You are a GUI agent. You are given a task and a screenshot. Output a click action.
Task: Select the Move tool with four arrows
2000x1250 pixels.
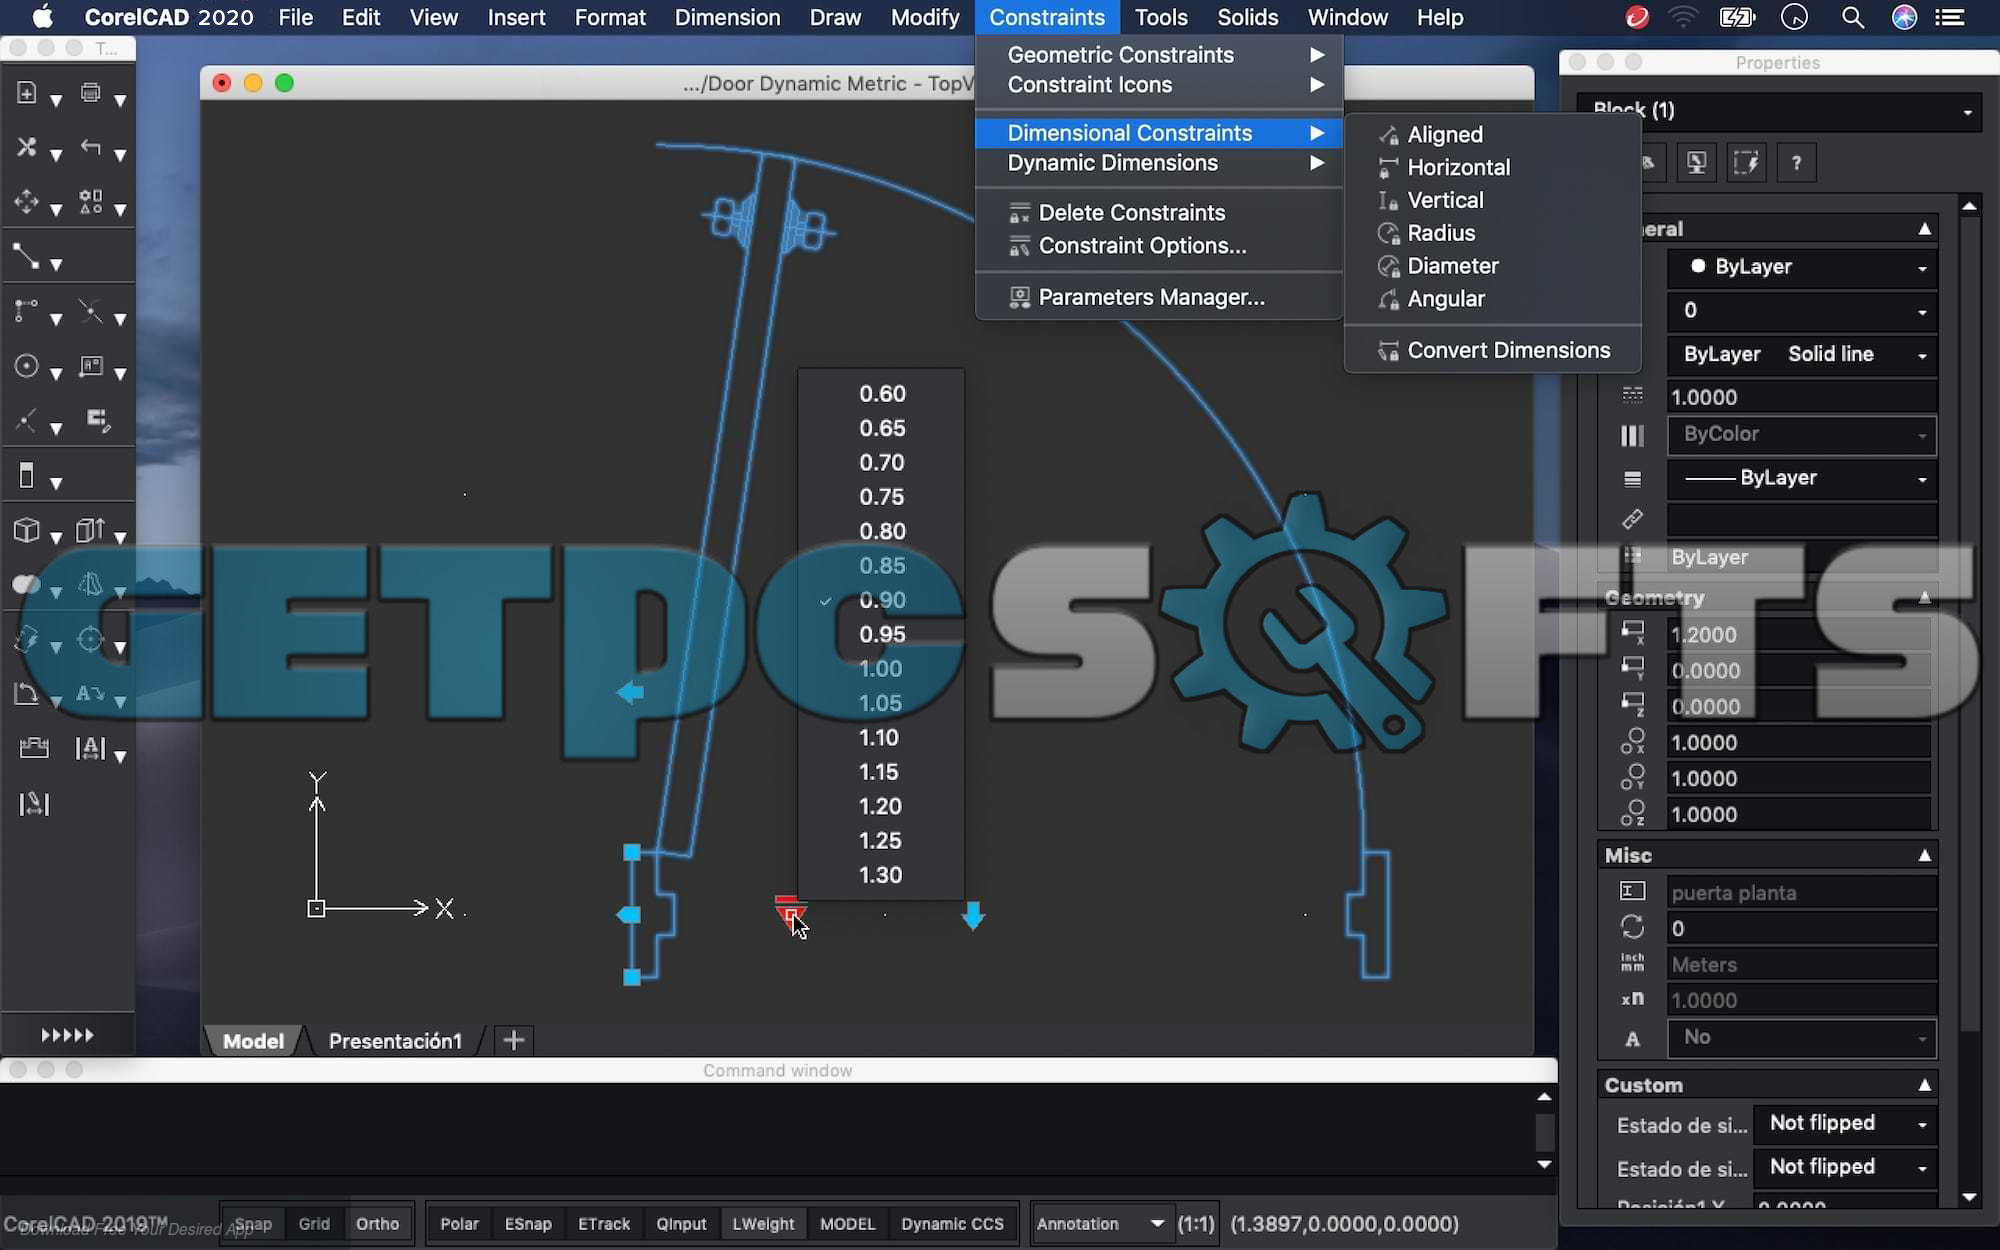click(x=27, y=202)
